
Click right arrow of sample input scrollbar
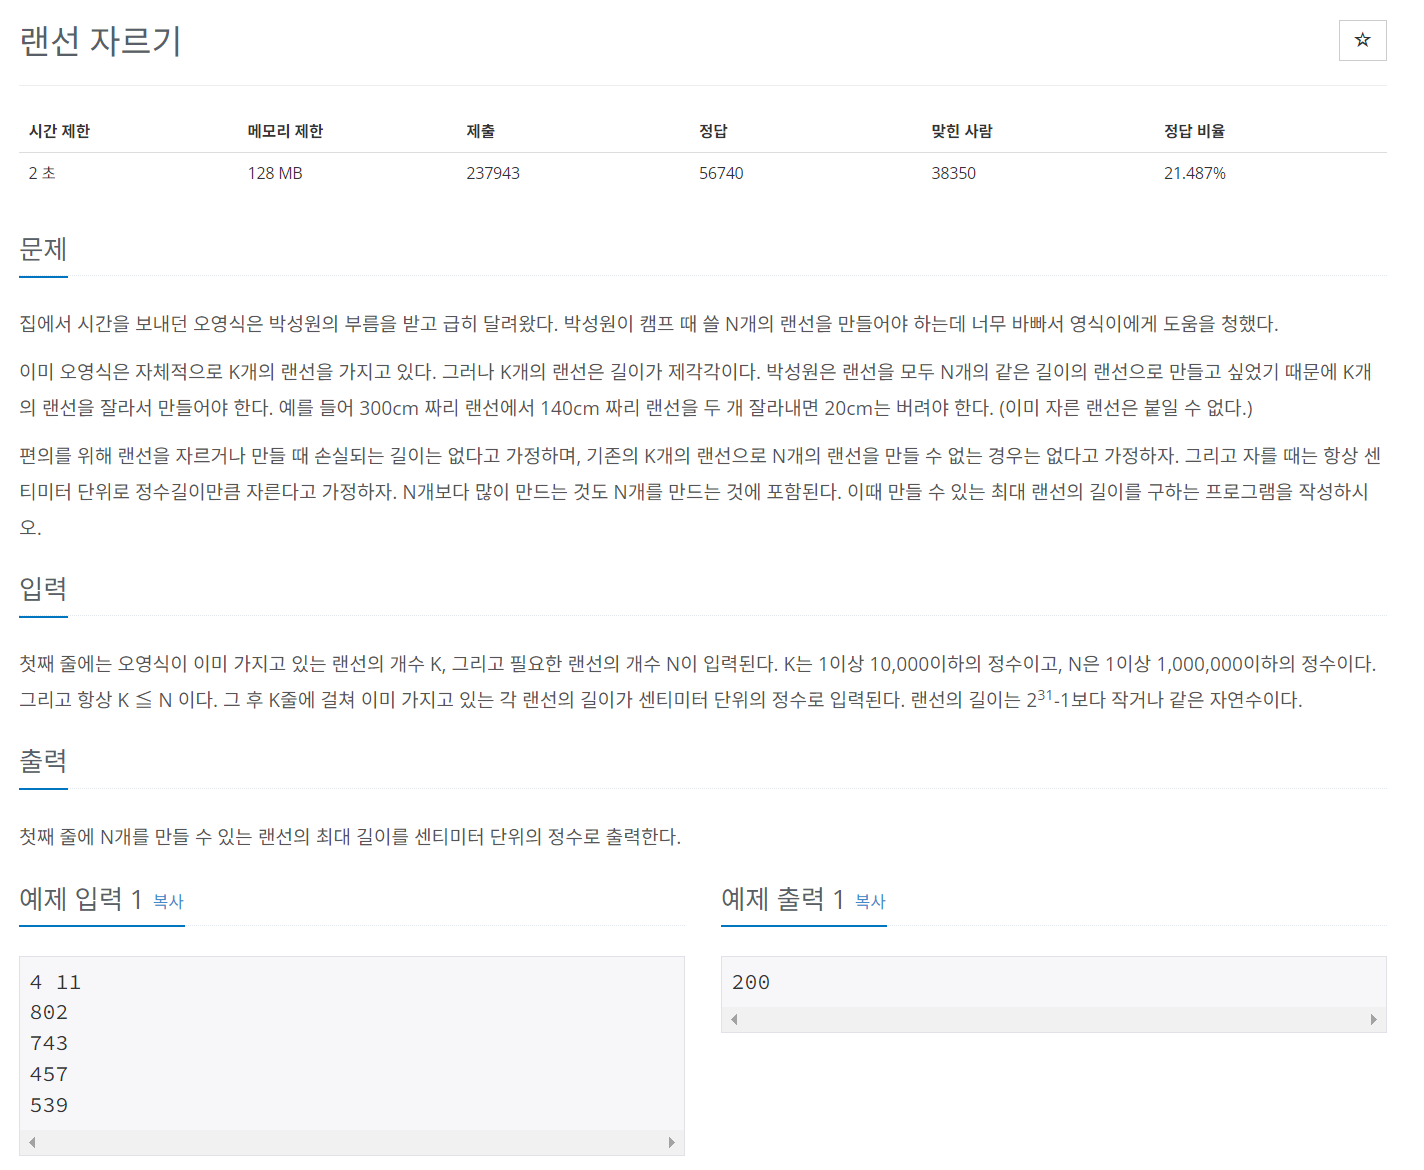click(x=671, y=1142)
